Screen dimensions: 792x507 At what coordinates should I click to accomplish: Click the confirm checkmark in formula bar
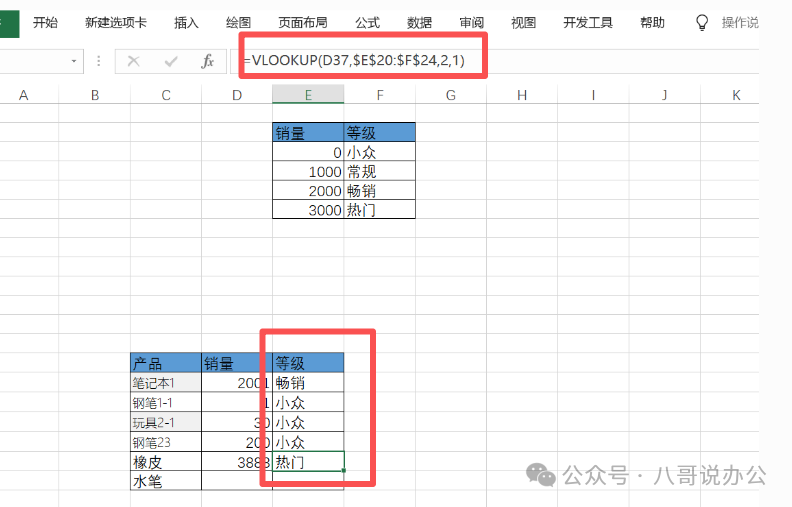[x=171, y=62]
